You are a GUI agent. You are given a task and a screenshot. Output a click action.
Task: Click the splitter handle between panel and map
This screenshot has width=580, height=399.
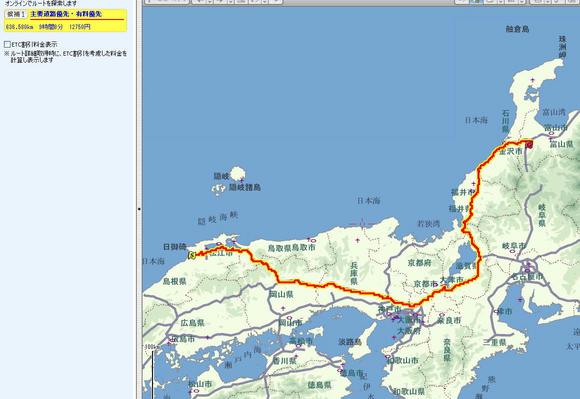139,209
